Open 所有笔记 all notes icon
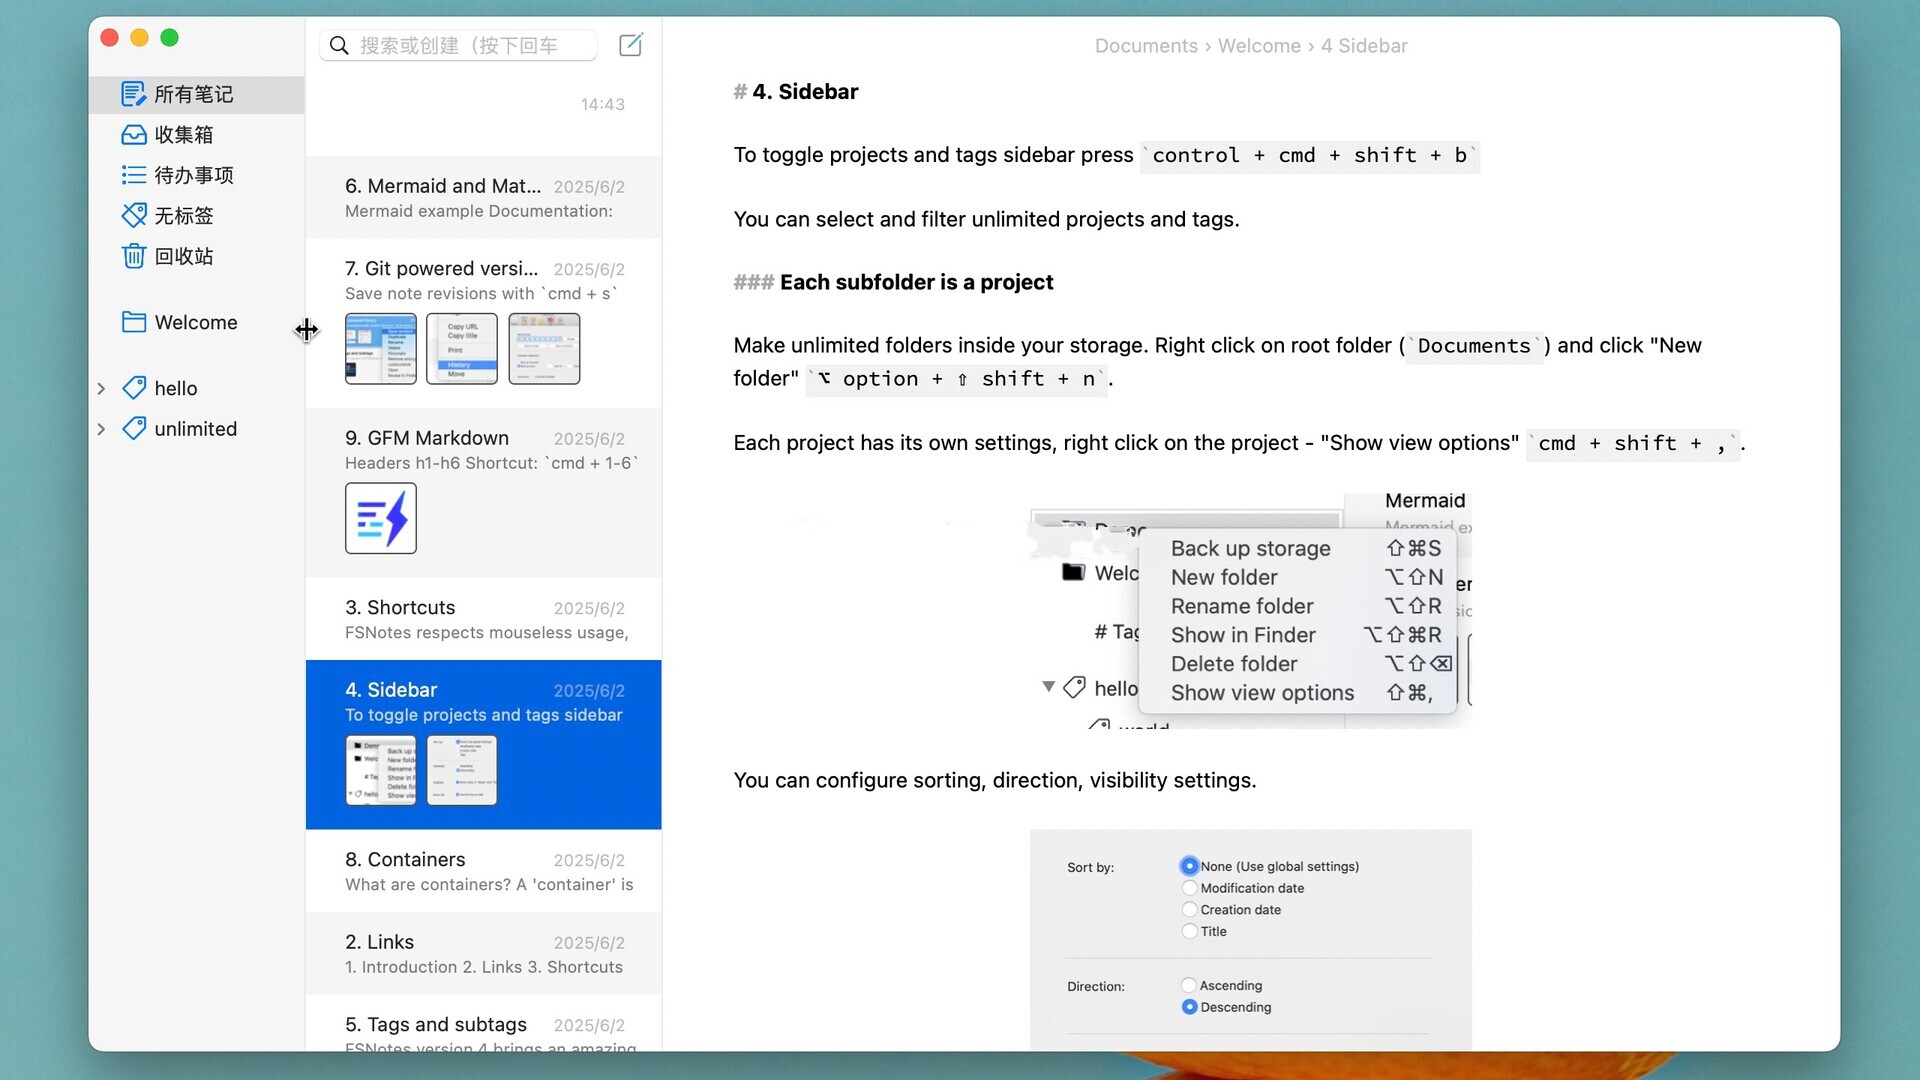 [x=133, y=94]
